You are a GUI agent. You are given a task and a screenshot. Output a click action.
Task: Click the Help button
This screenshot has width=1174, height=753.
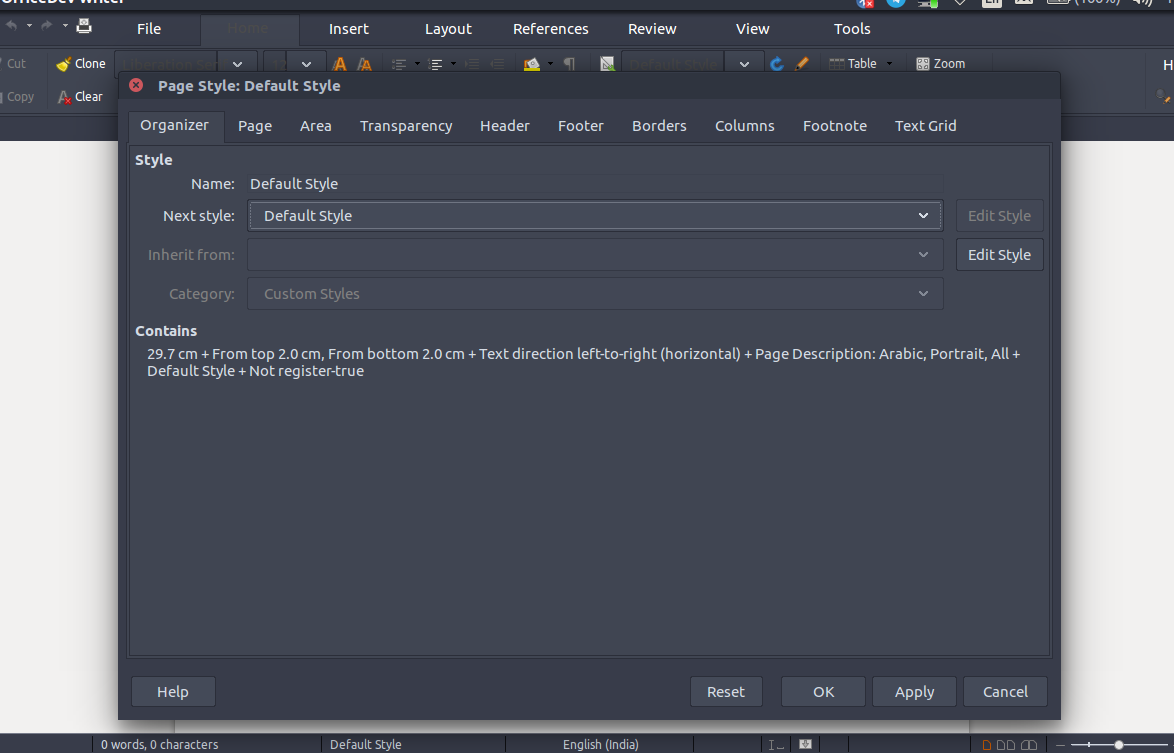(x=173, y=692)
